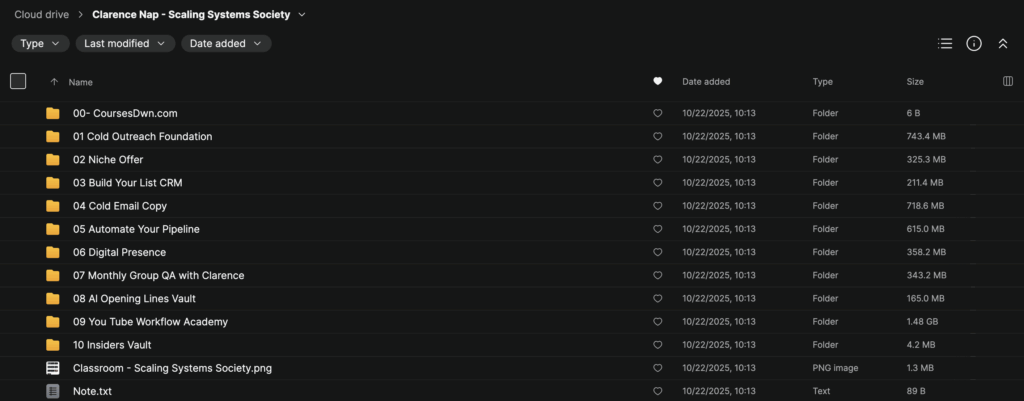This screenshot has height=401, width=1024.
Task: Click the 04 Cold Email Copy folder icon
Action: point(53,206)
